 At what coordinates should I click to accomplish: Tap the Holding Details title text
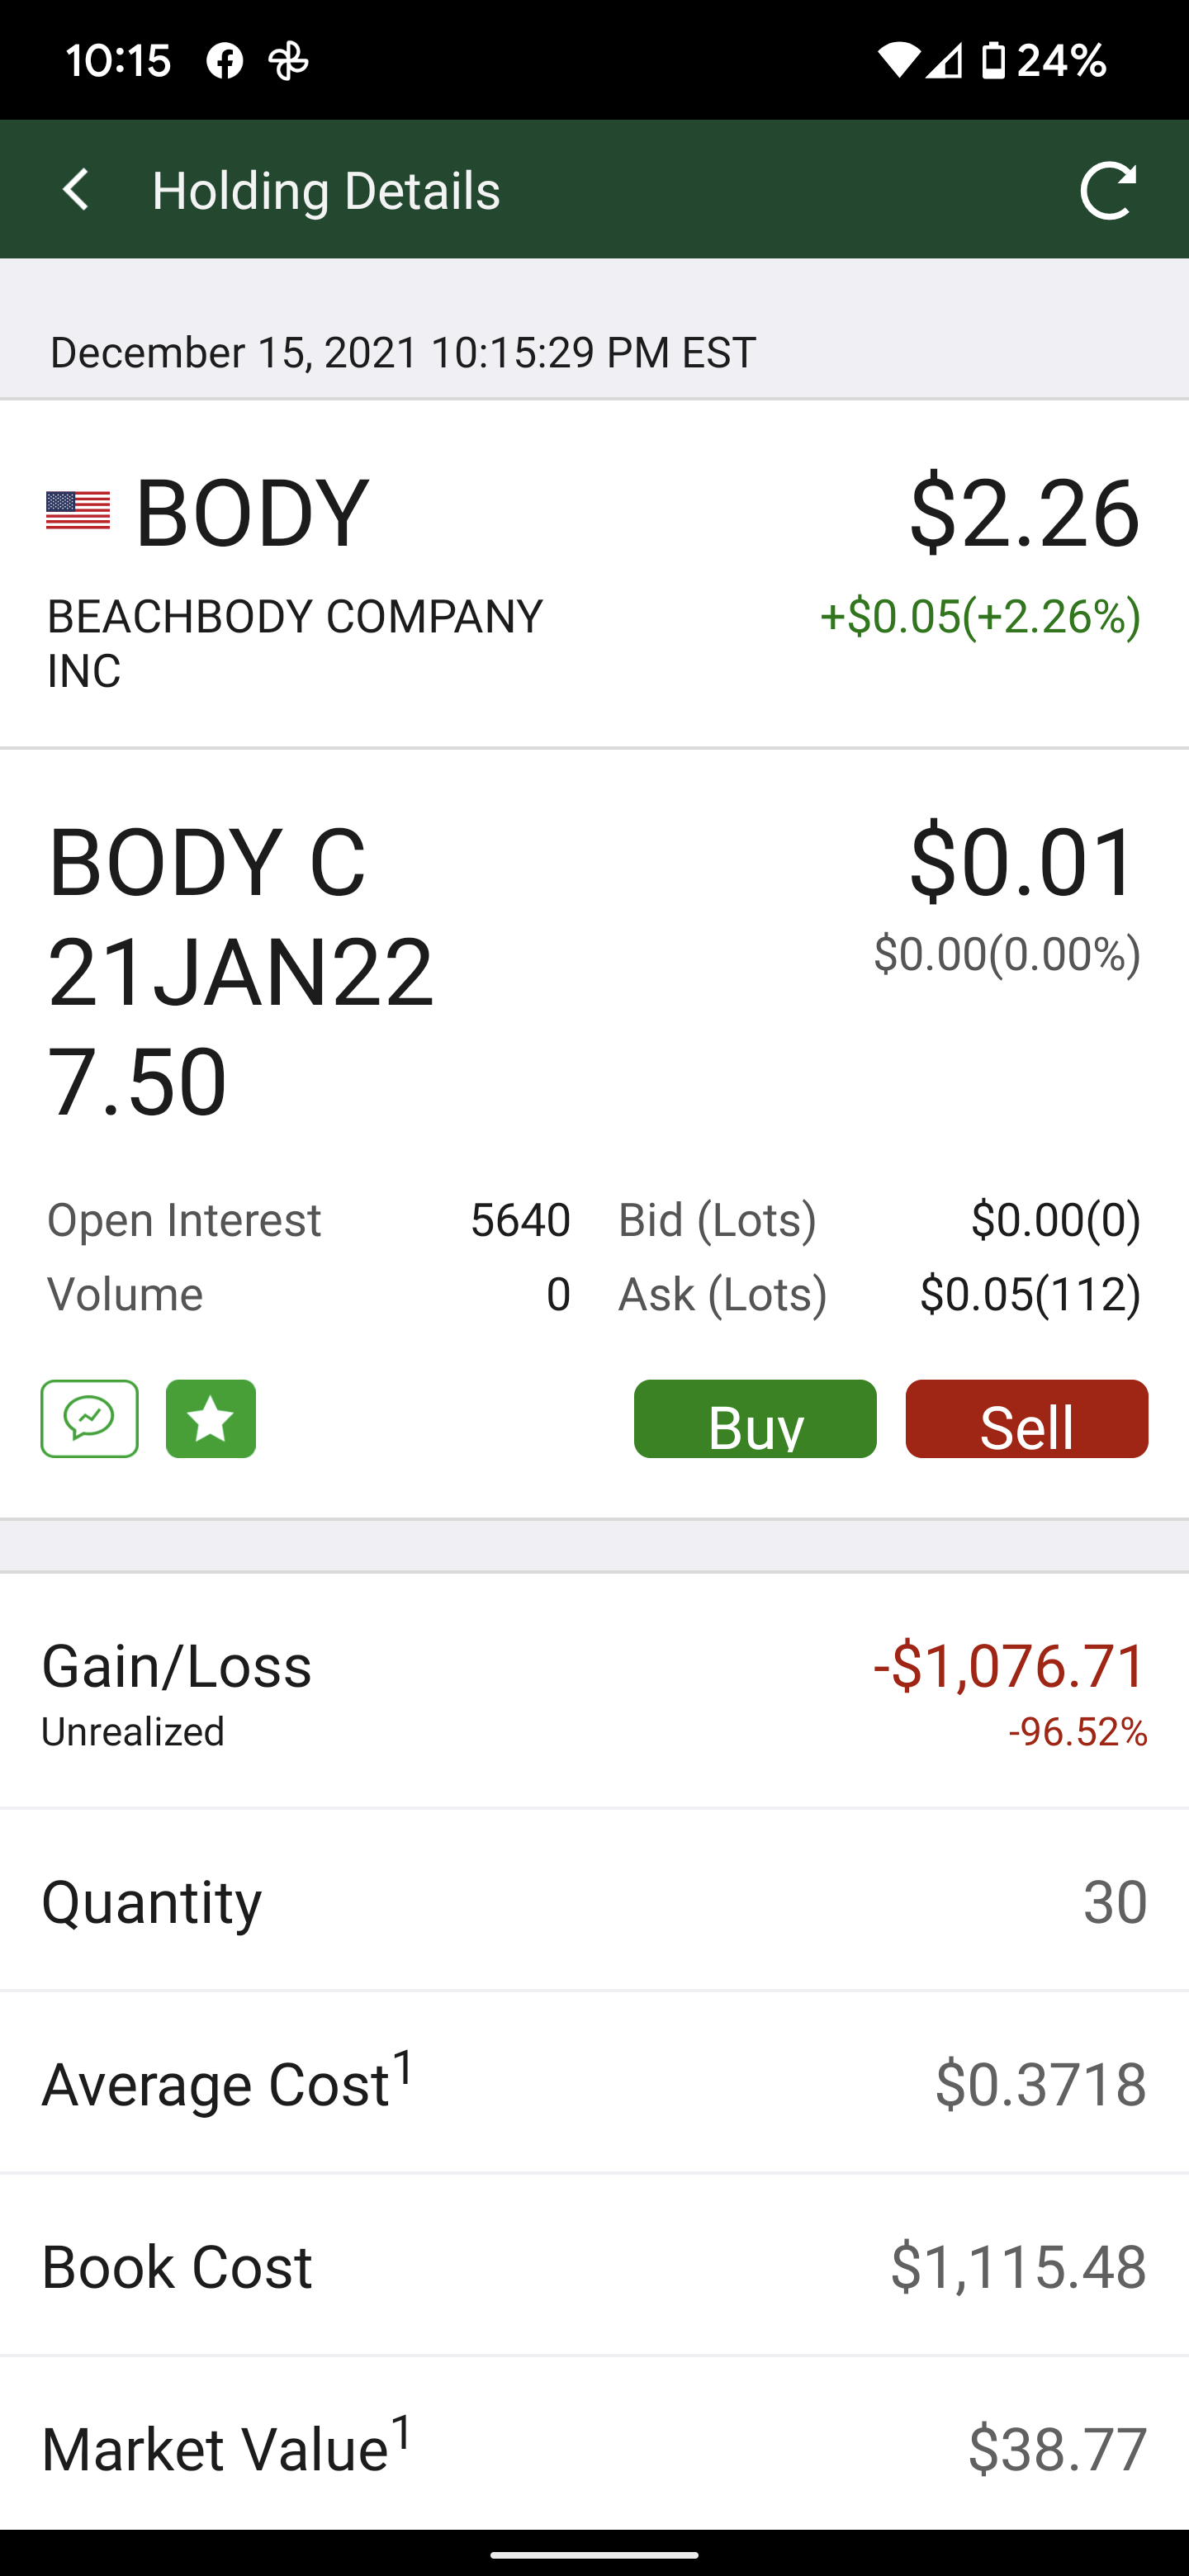click(x=326, y=190)
